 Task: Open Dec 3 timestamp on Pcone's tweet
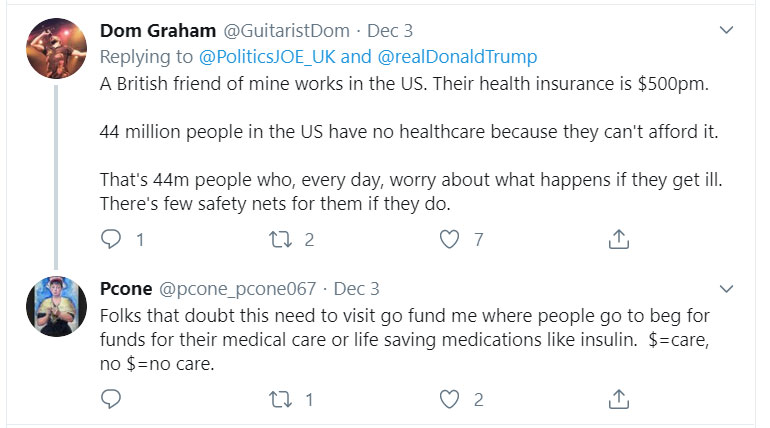(357, 289)
